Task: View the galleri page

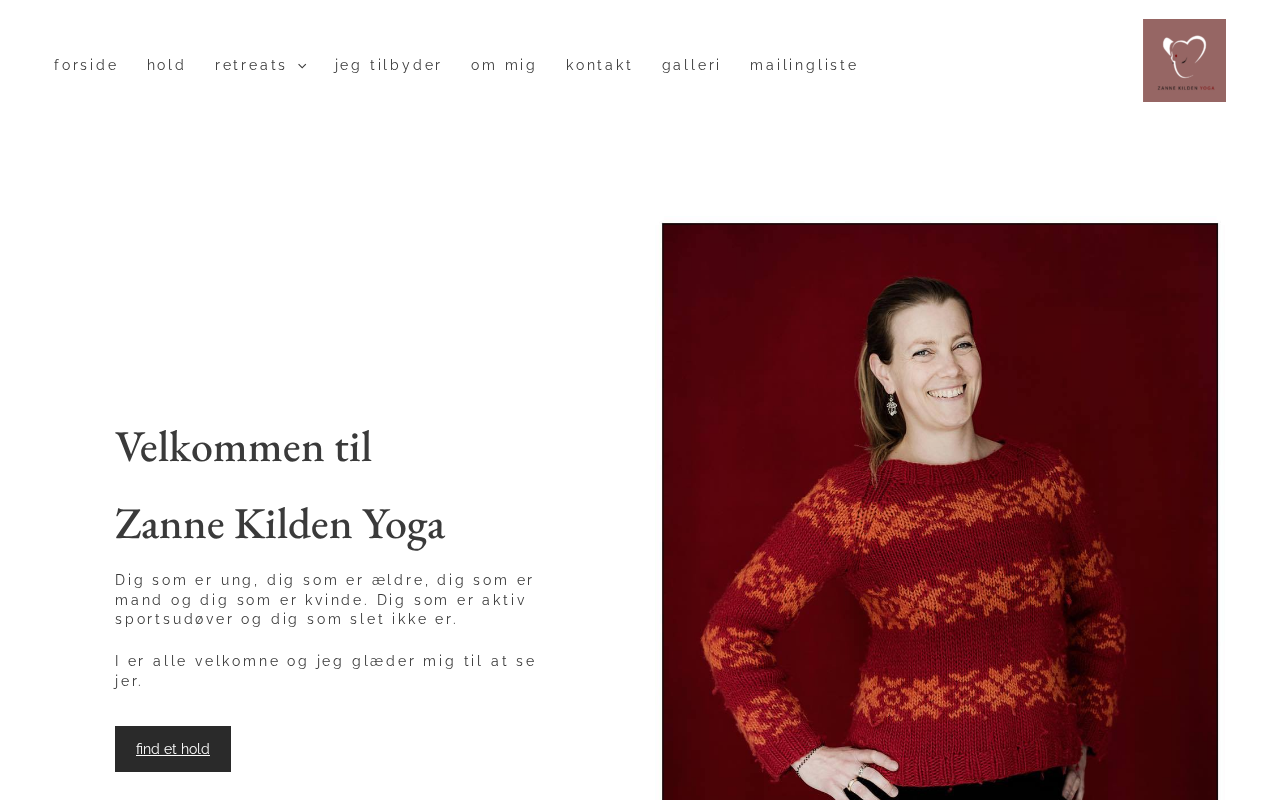Action: click(691, 65)
